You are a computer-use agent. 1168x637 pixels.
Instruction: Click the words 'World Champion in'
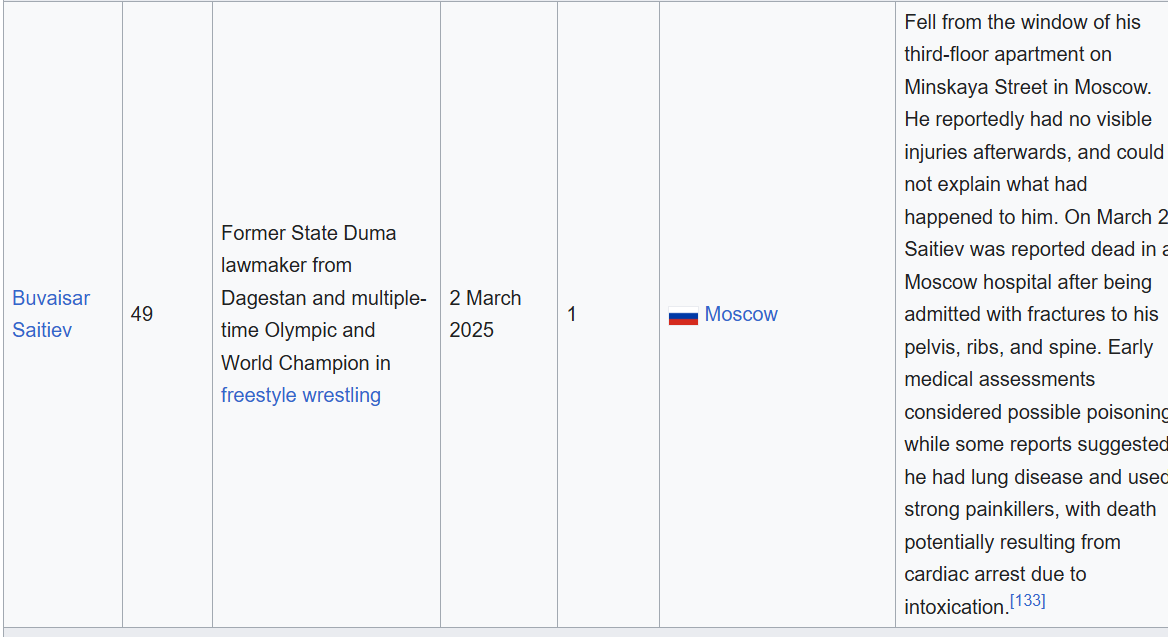pyautogui.click(x=305, y=363)
